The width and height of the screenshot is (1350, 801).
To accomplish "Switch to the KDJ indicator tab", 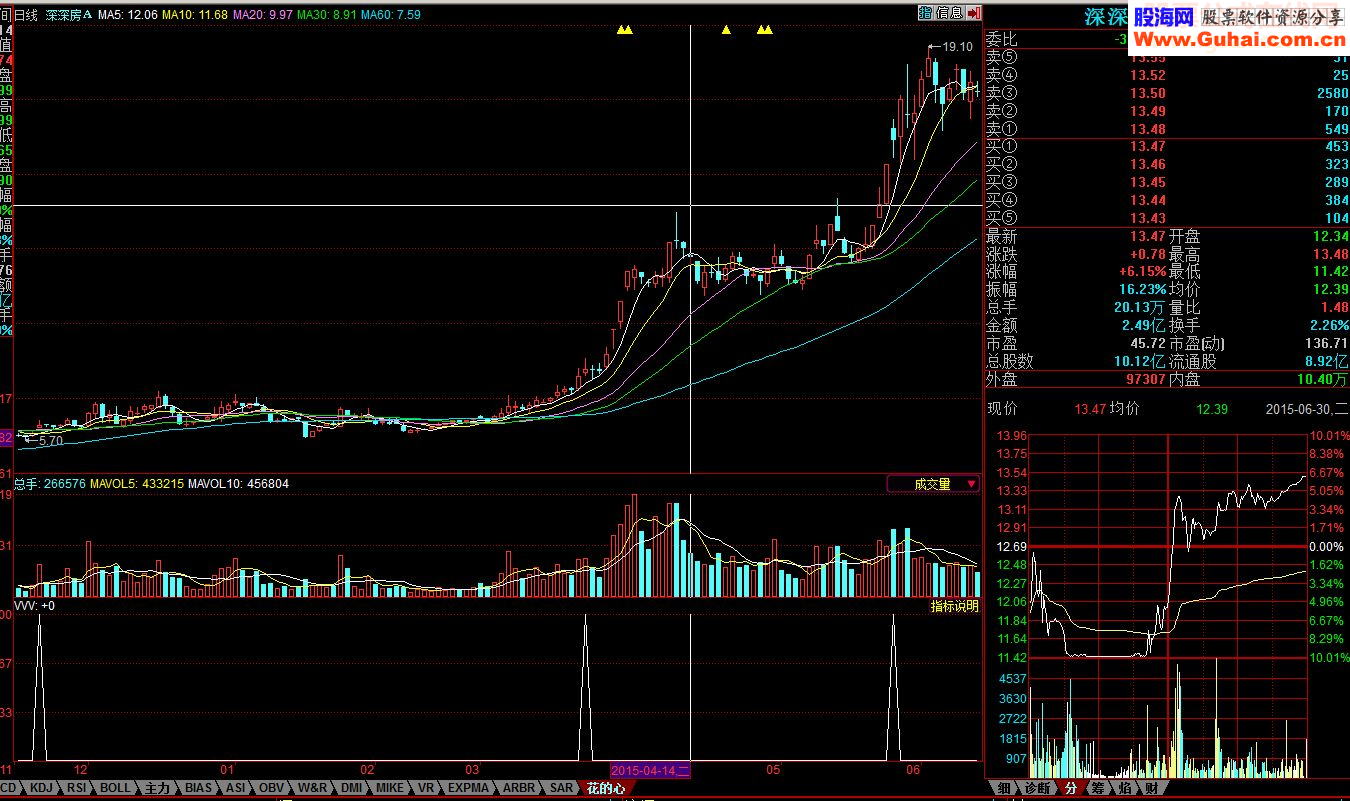I will [x=41, y=788].
